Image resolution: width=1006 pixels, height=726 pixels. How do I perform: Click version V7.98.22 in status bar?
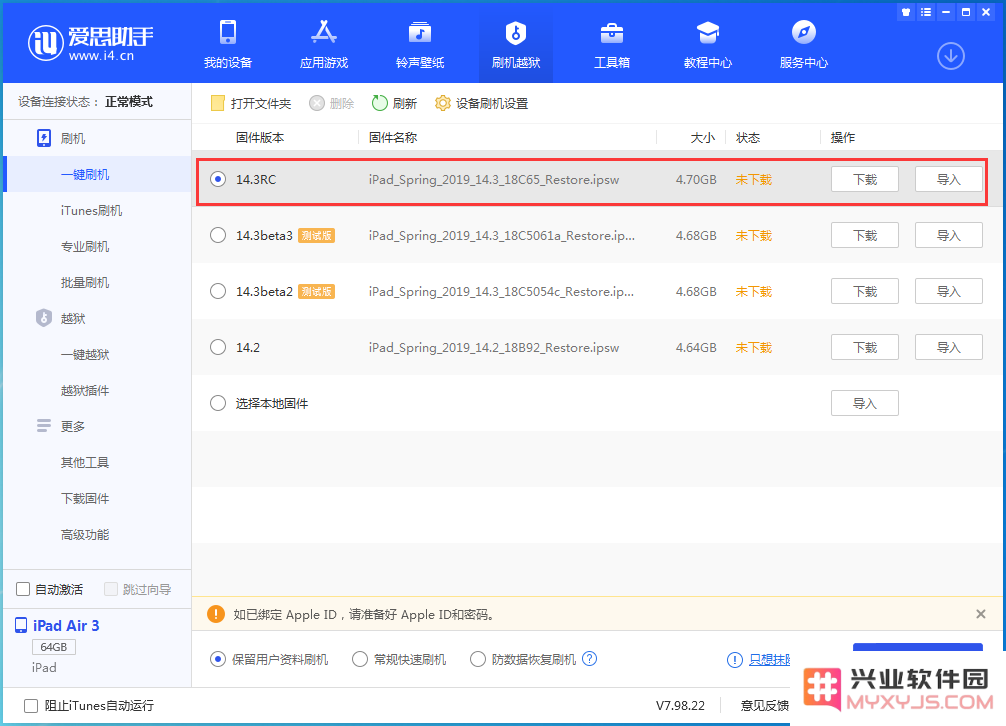[x=680, y=705]
